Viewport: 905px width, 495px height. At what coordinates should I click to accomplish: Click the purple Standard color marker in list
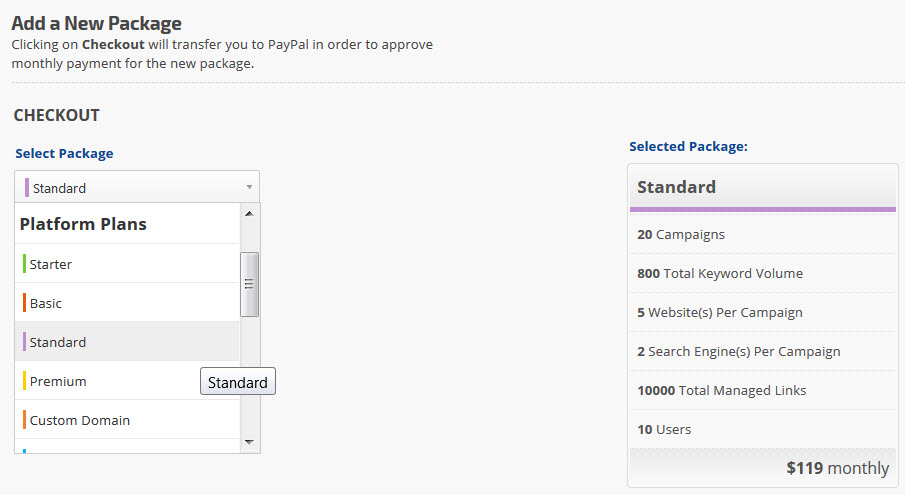click(24, 342)
